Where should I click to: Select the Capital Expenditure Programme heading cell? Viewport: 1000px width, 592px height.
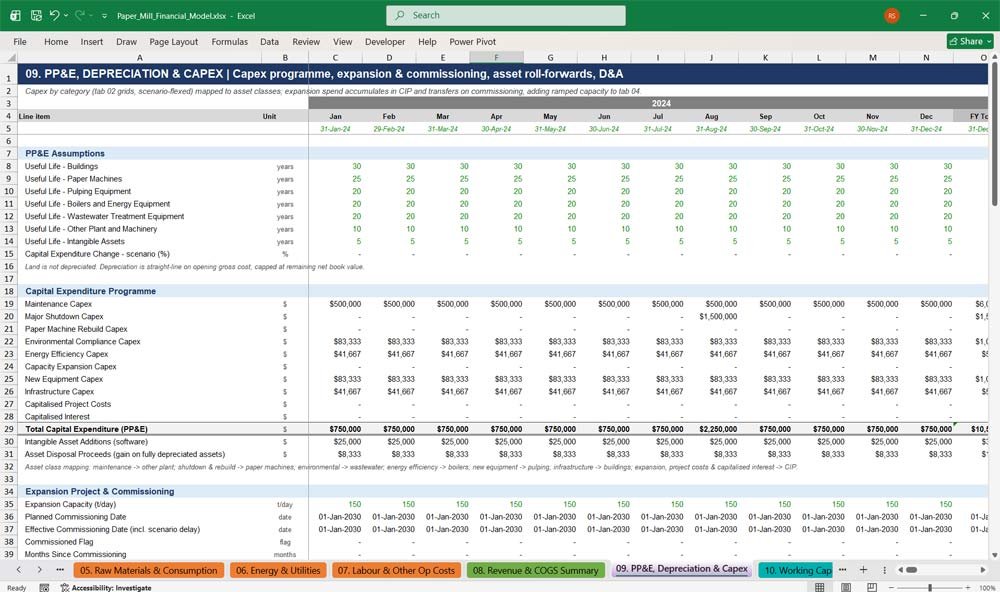(91, 291)
